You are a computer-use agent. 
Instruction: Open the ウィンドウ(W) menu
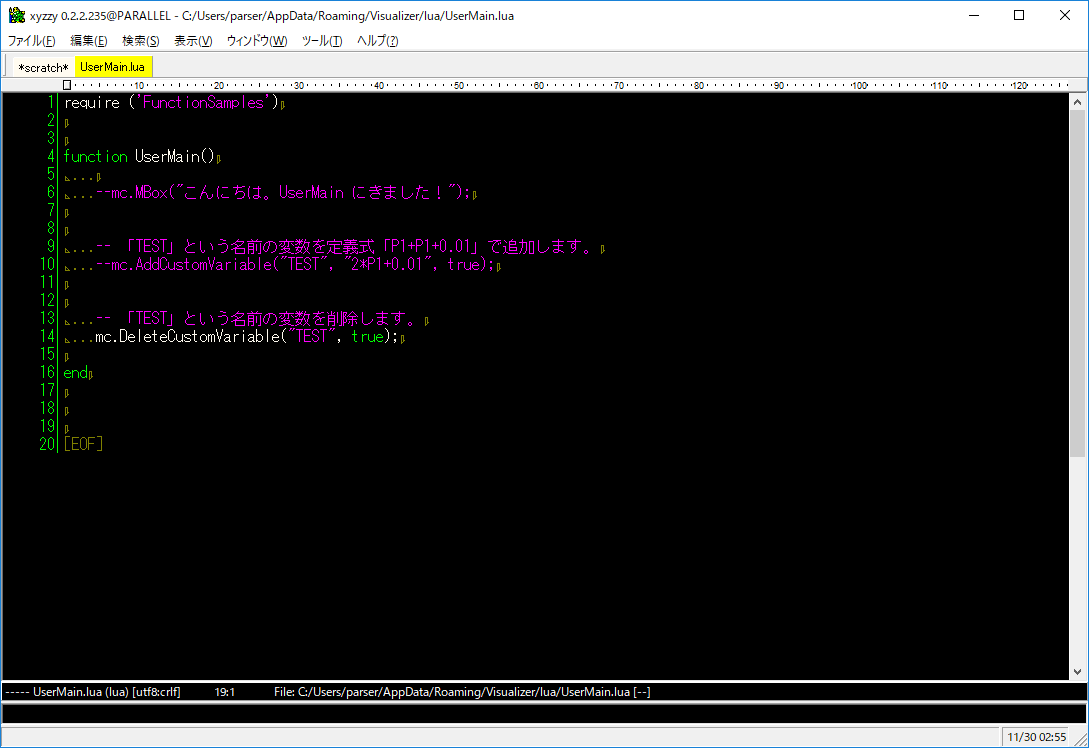click(x=257, y=41)
